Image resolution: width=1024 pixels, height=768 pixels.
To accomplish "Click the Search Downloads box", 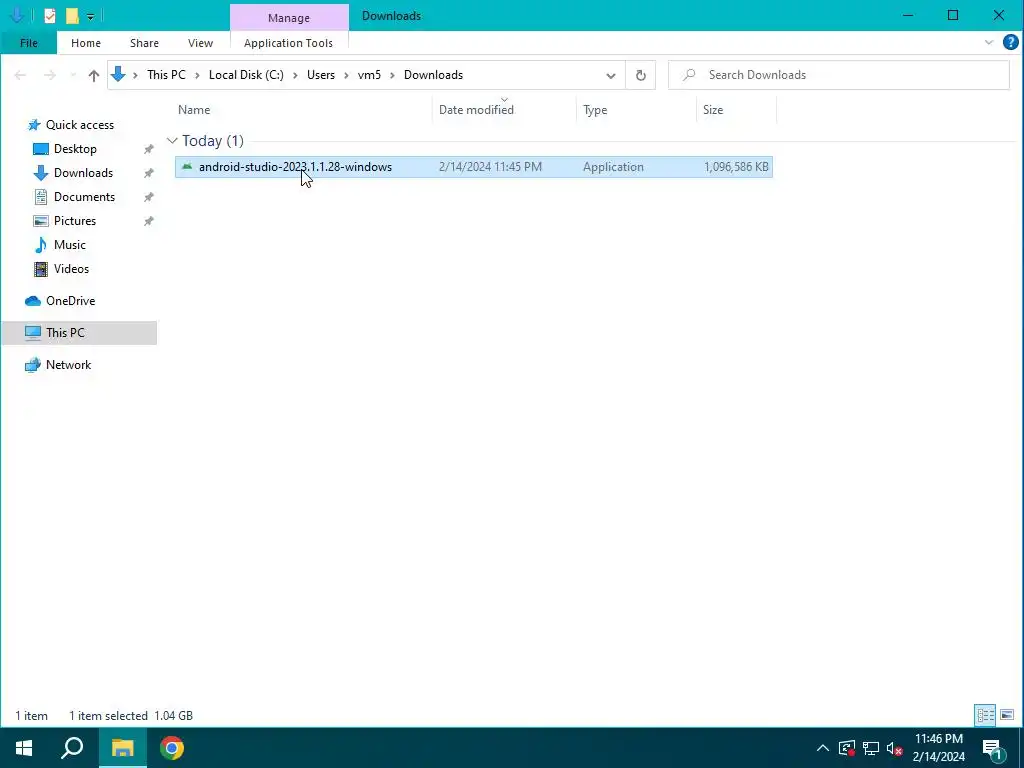I will (x=839, y=75).
